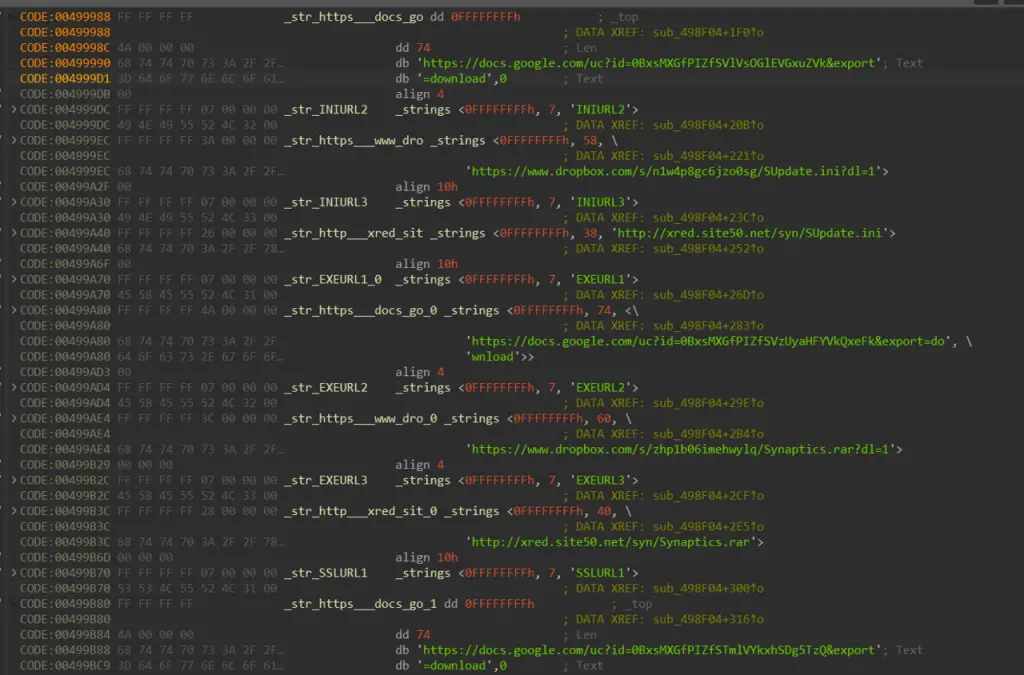The width and height of the screenshot is (1024, 675).
Task: Jump to the sub_498F04+2CF xref
Action: tap(708, 496)
